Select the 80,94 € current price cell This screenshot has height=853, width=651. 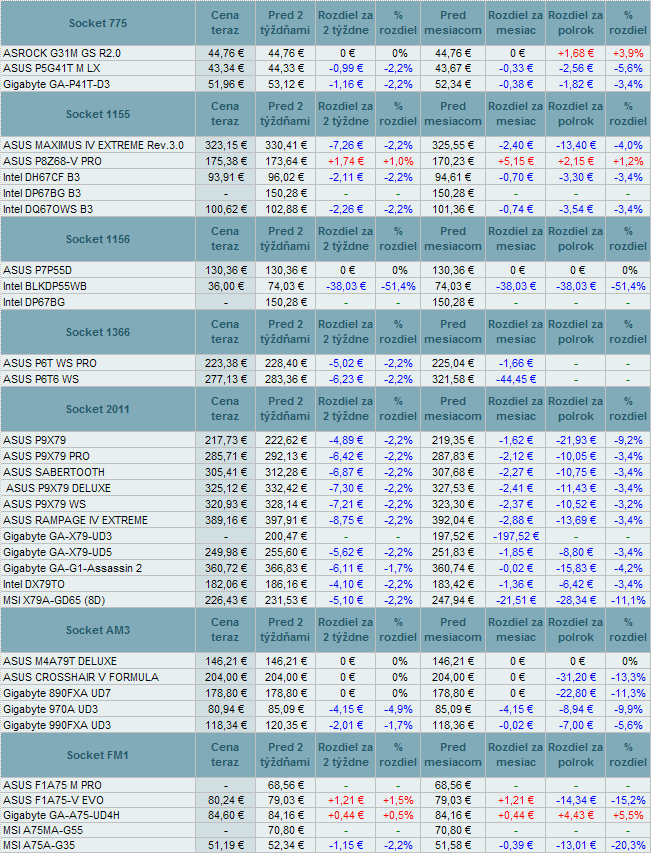(226, 709)
